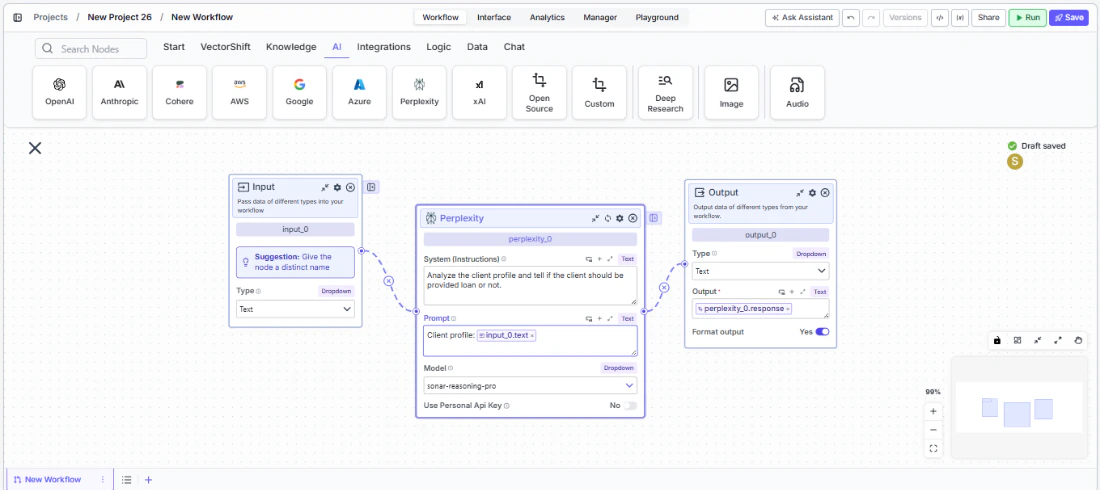Add a Deep Research node

[665, 93]
